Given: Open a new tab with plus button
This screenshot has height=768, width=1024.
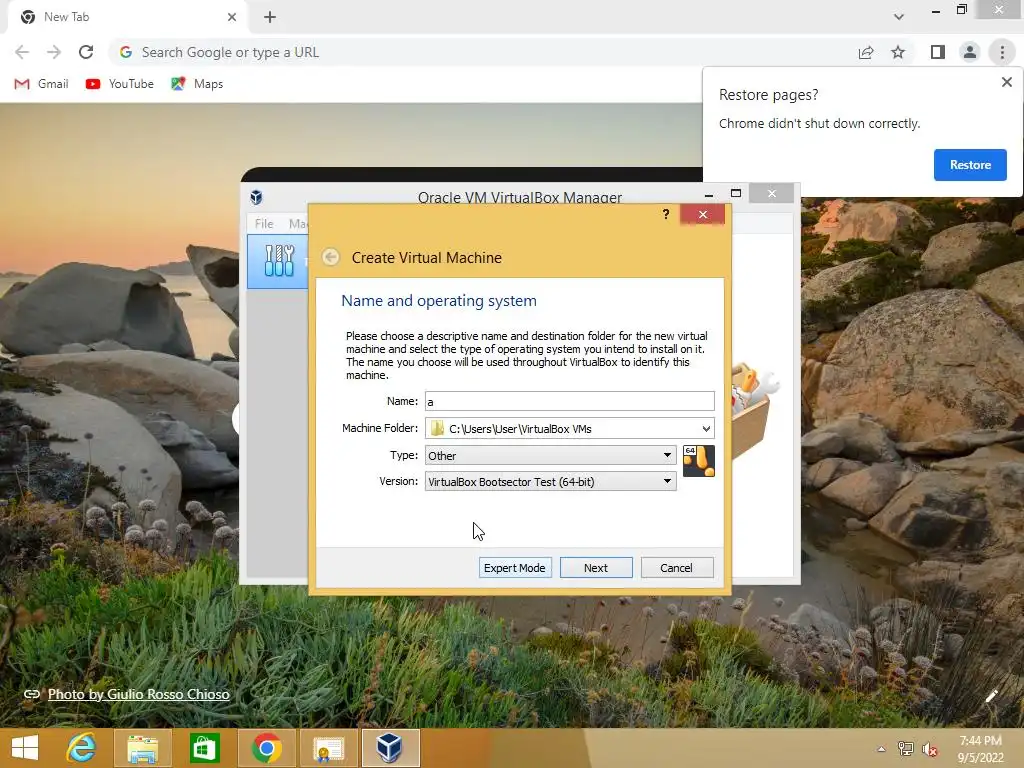Looking at the screenshot, I should click(270, 17).
